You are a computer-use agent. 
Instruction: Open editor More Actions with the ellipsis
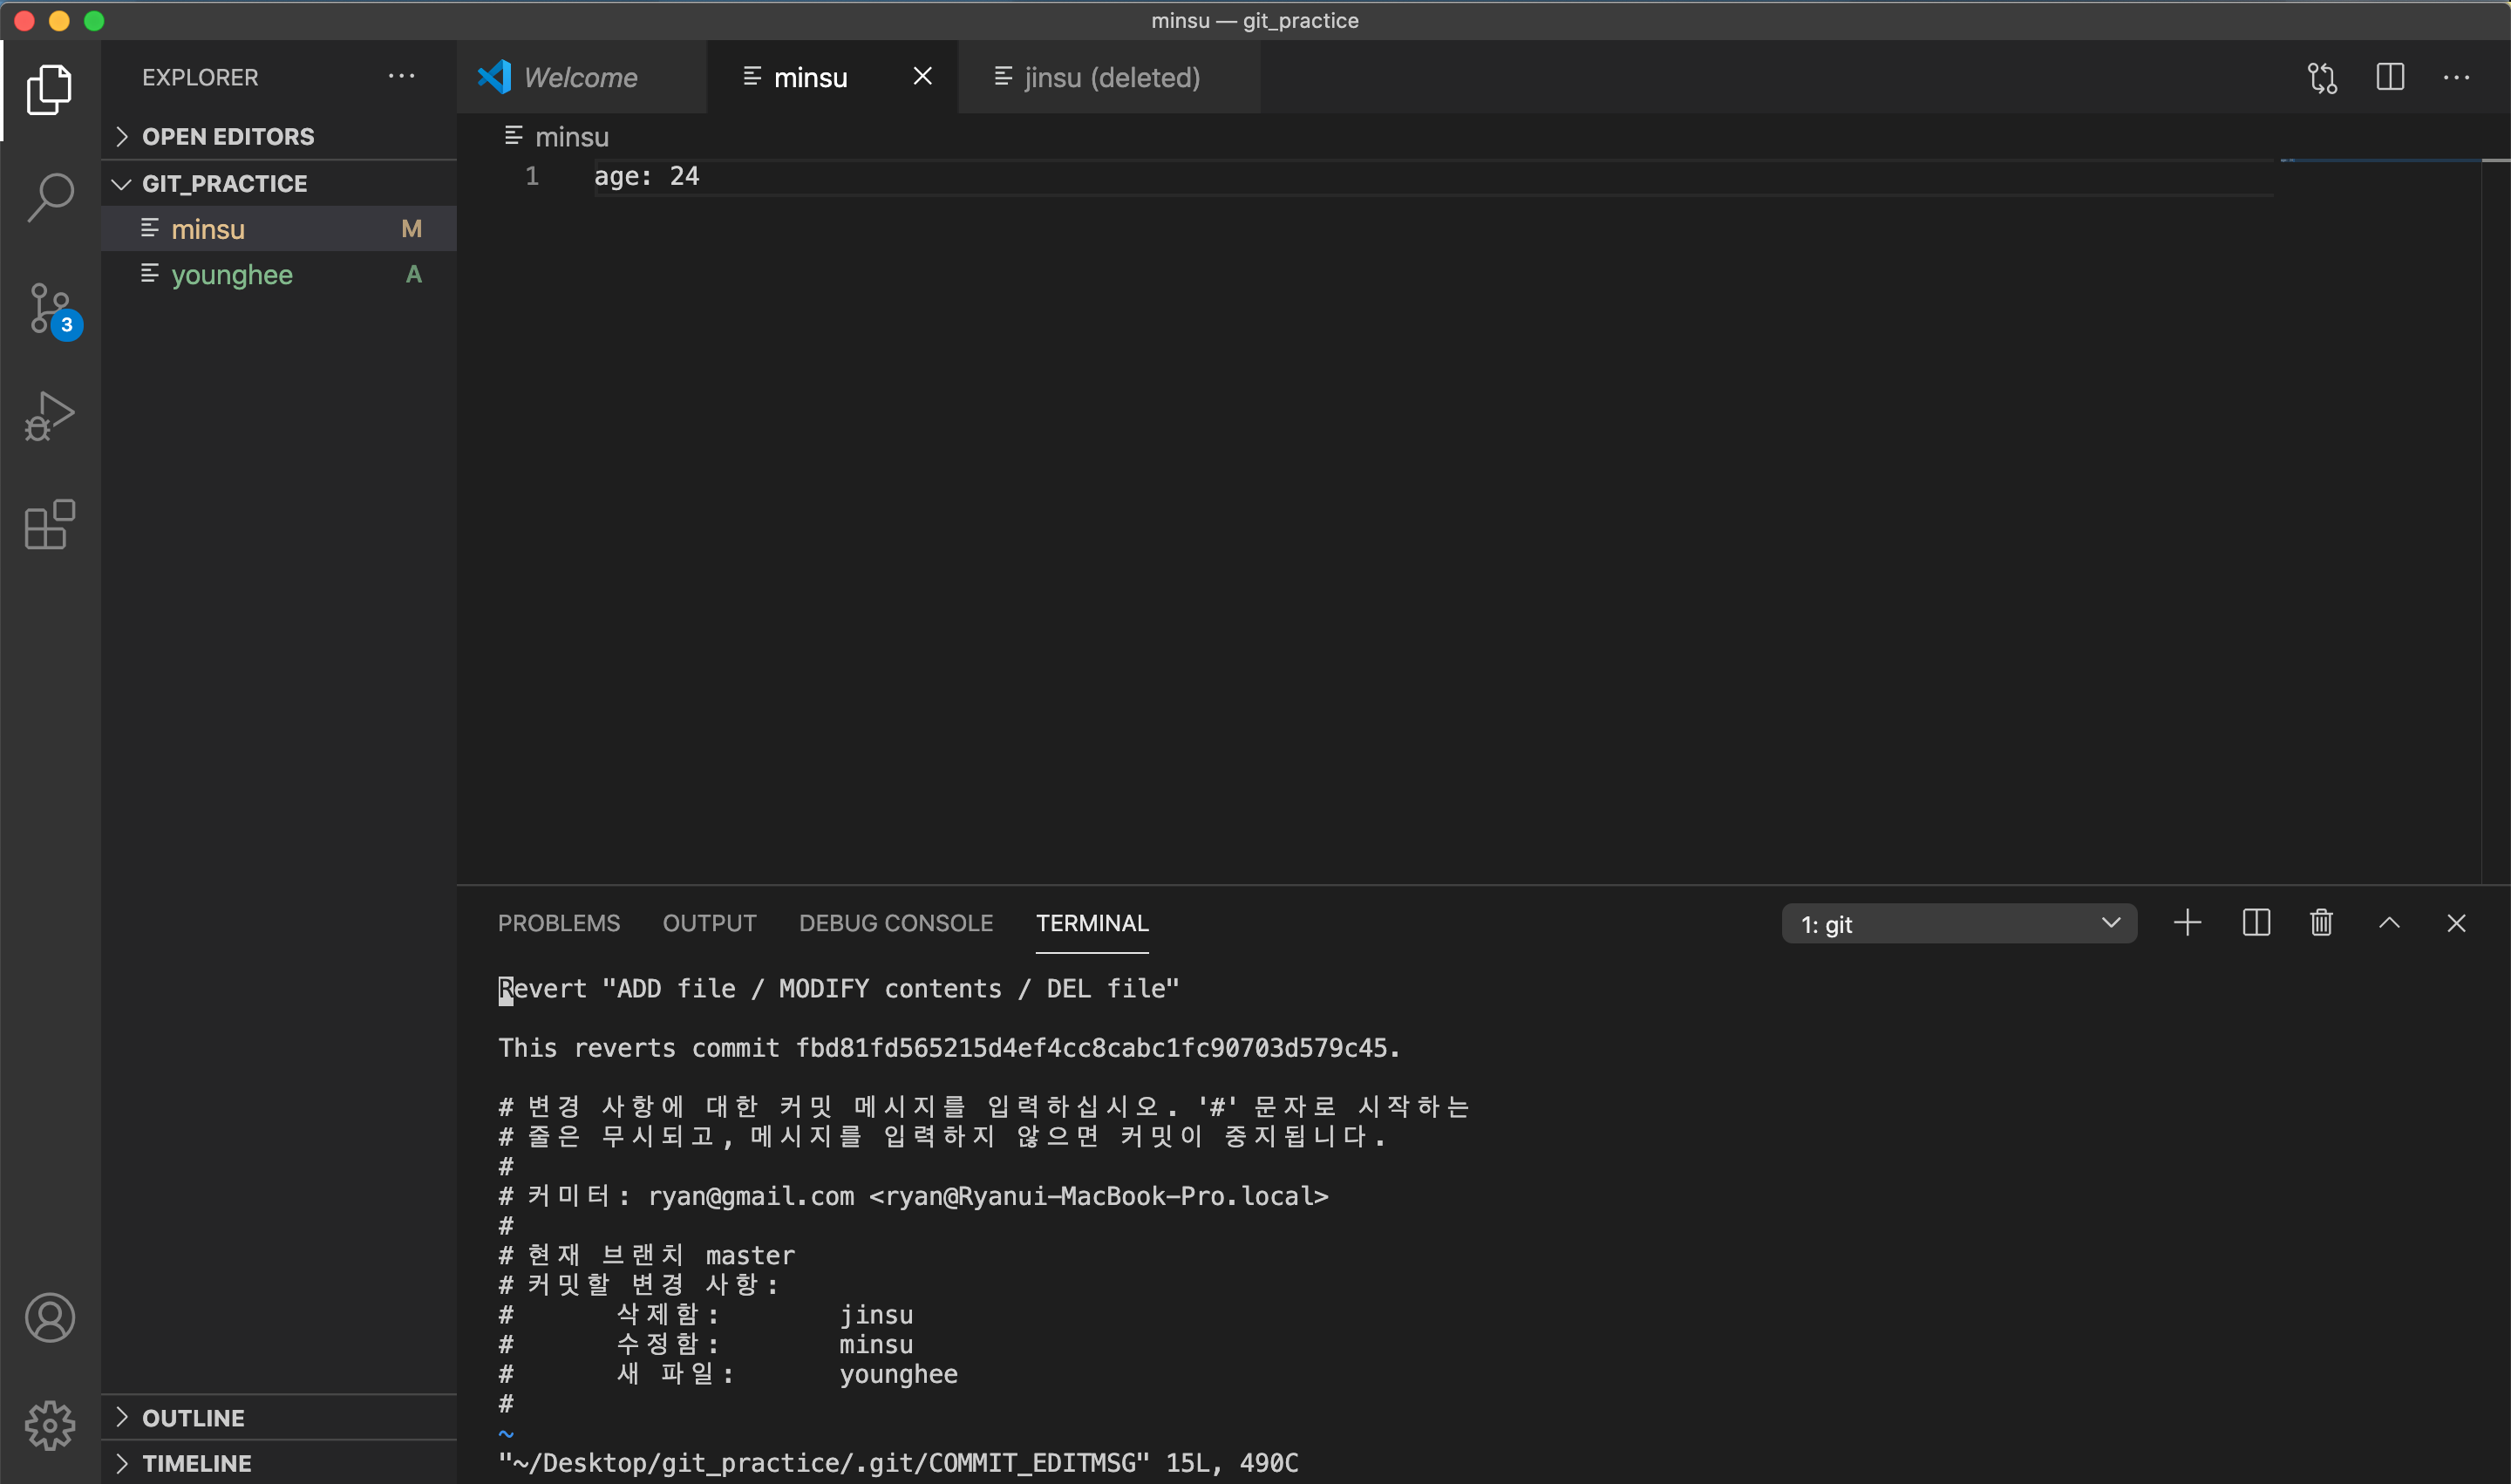click(2458, 77)
